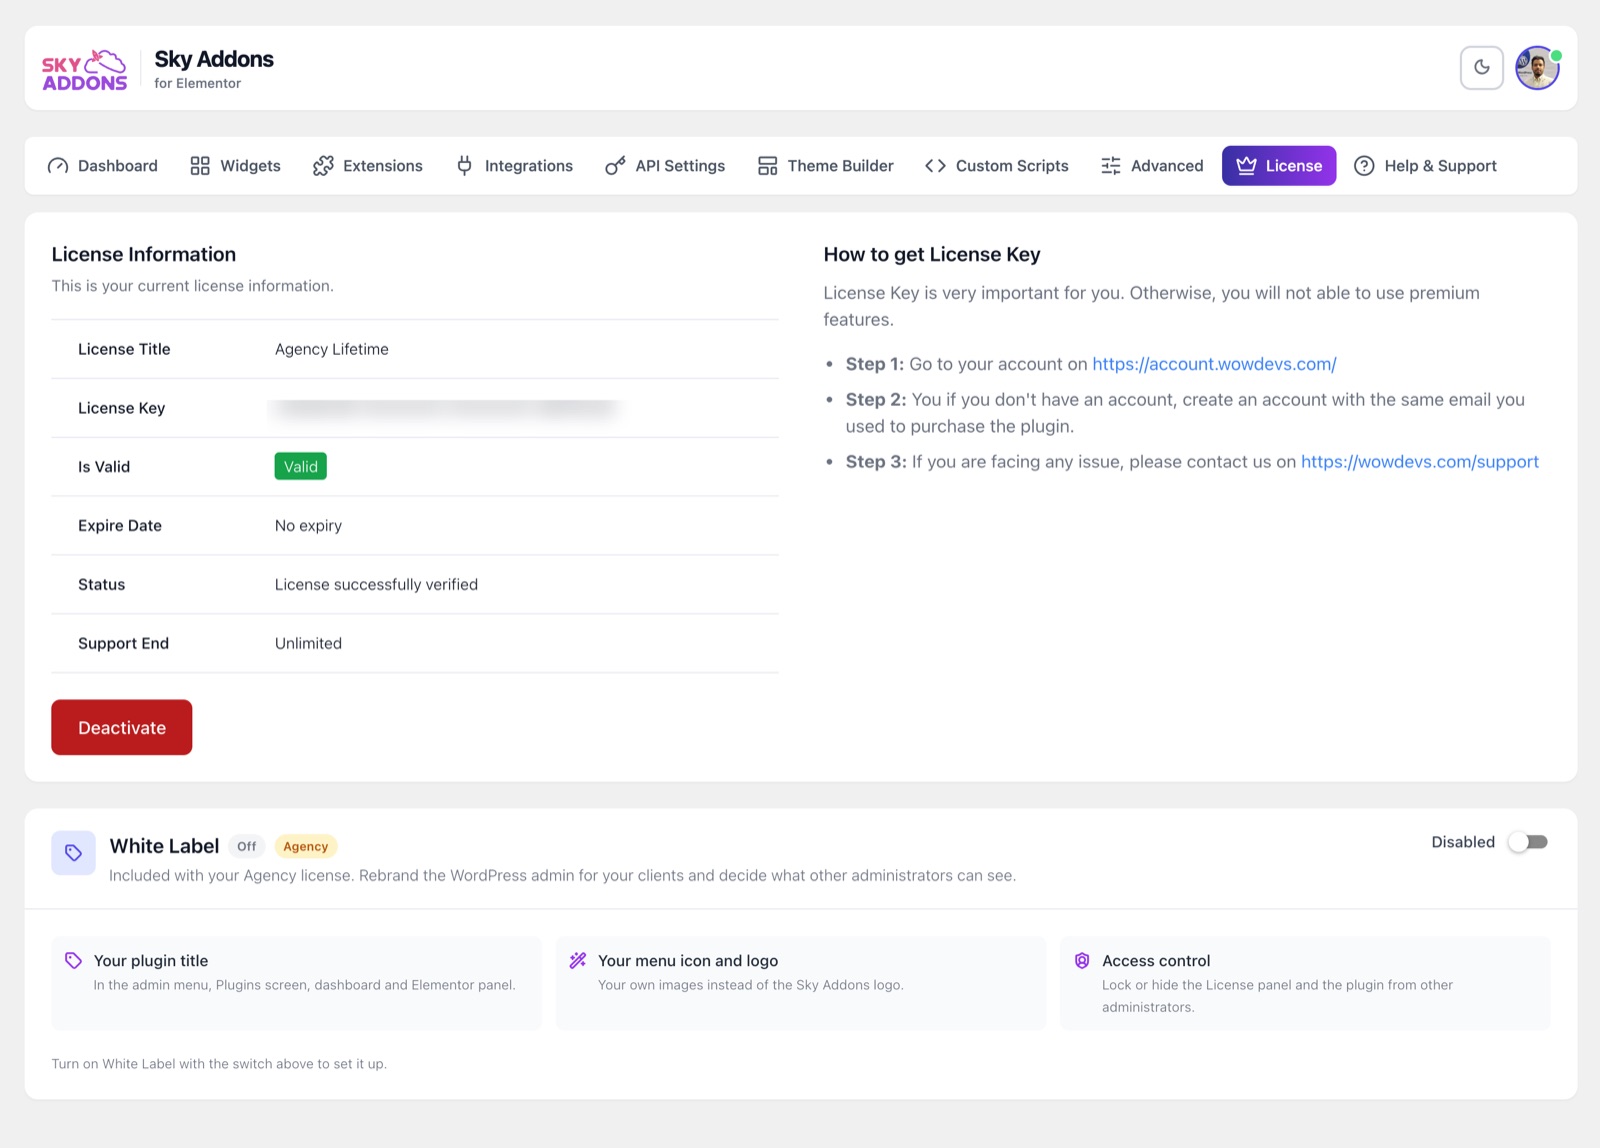Click the Off badge beside White Label
1600x1148 pixels.
(x=247, y=846)
